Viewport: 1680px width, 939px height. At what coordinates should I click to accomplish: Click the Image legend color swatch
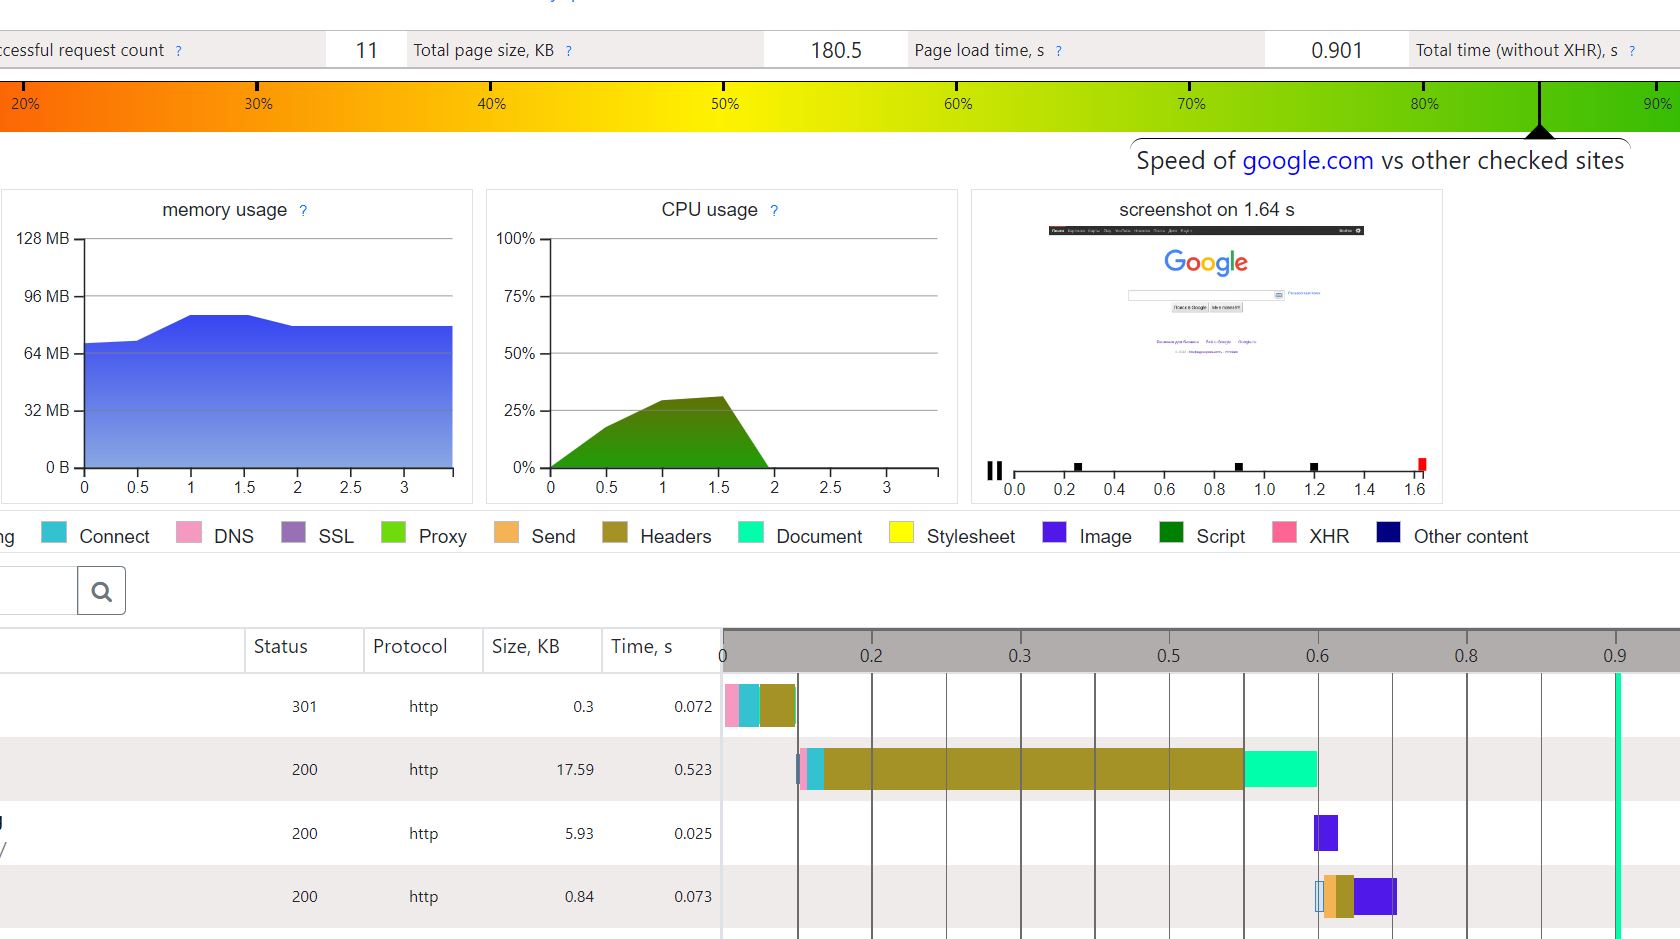1055,532
